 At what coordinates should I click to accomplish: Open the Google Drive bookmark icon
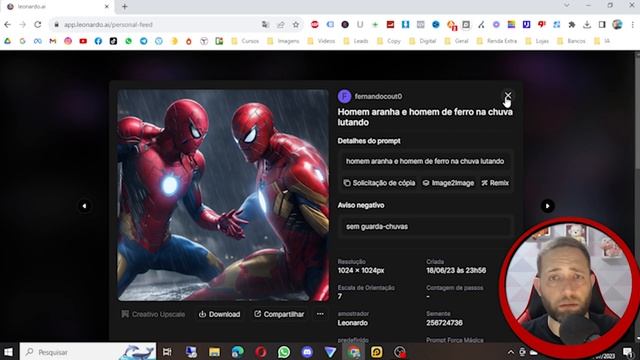[x=7, y=41]
